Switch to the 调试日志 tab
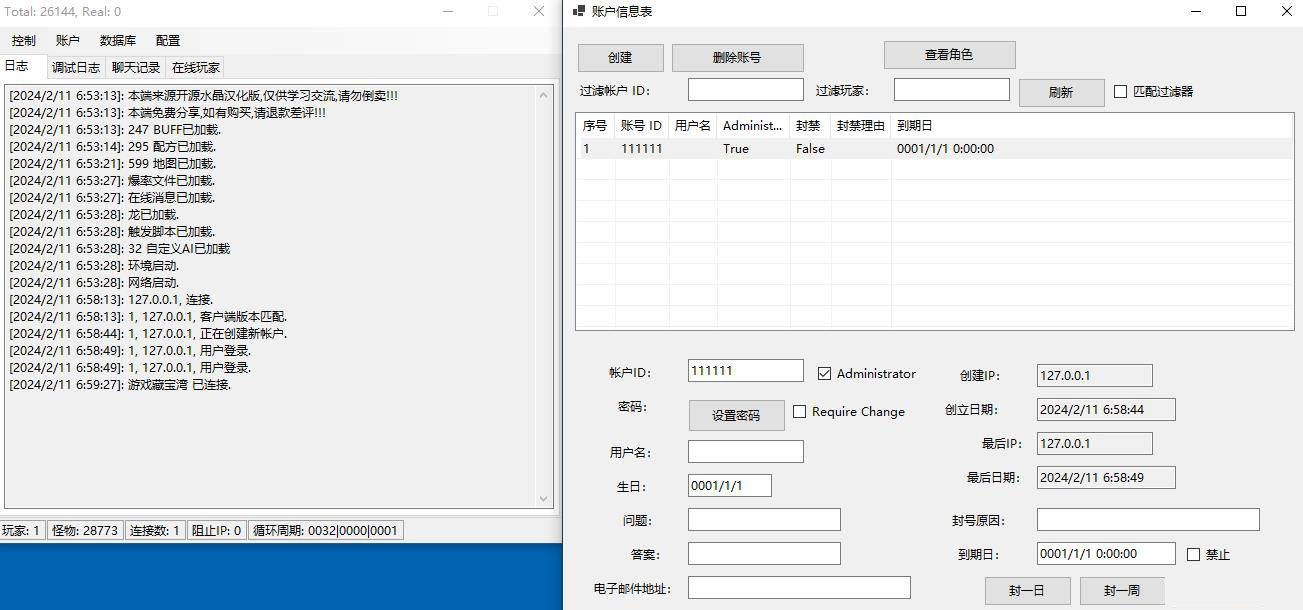 pyautogui.click(x=76, y=68)
